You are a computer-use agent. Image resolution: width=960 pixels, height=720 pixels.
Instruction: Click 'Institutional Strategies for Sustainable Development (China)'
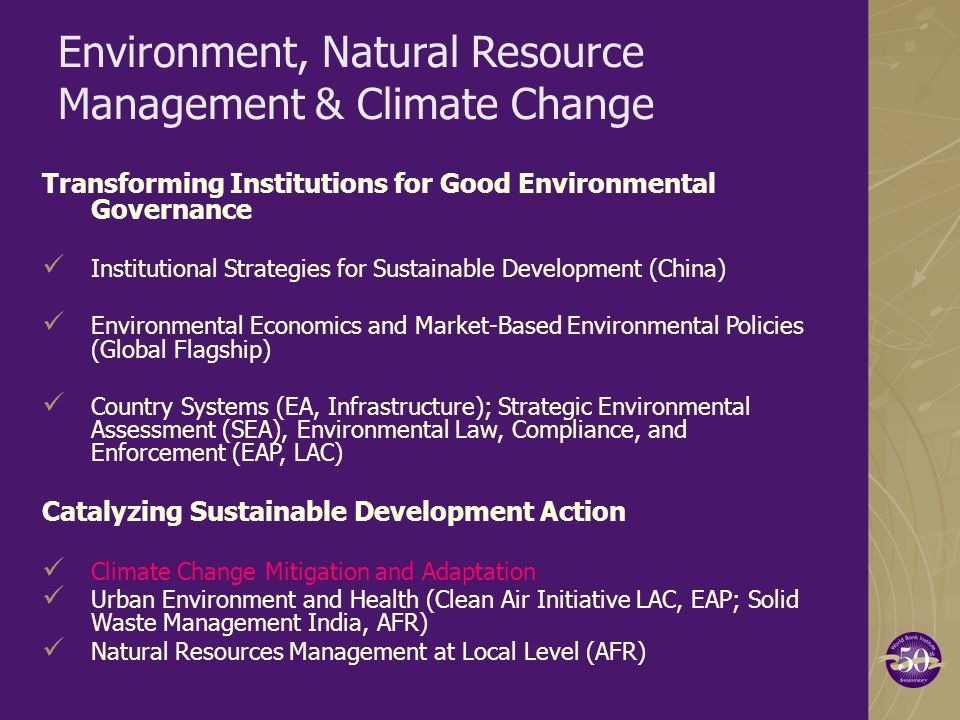click(x=408, y=269)
